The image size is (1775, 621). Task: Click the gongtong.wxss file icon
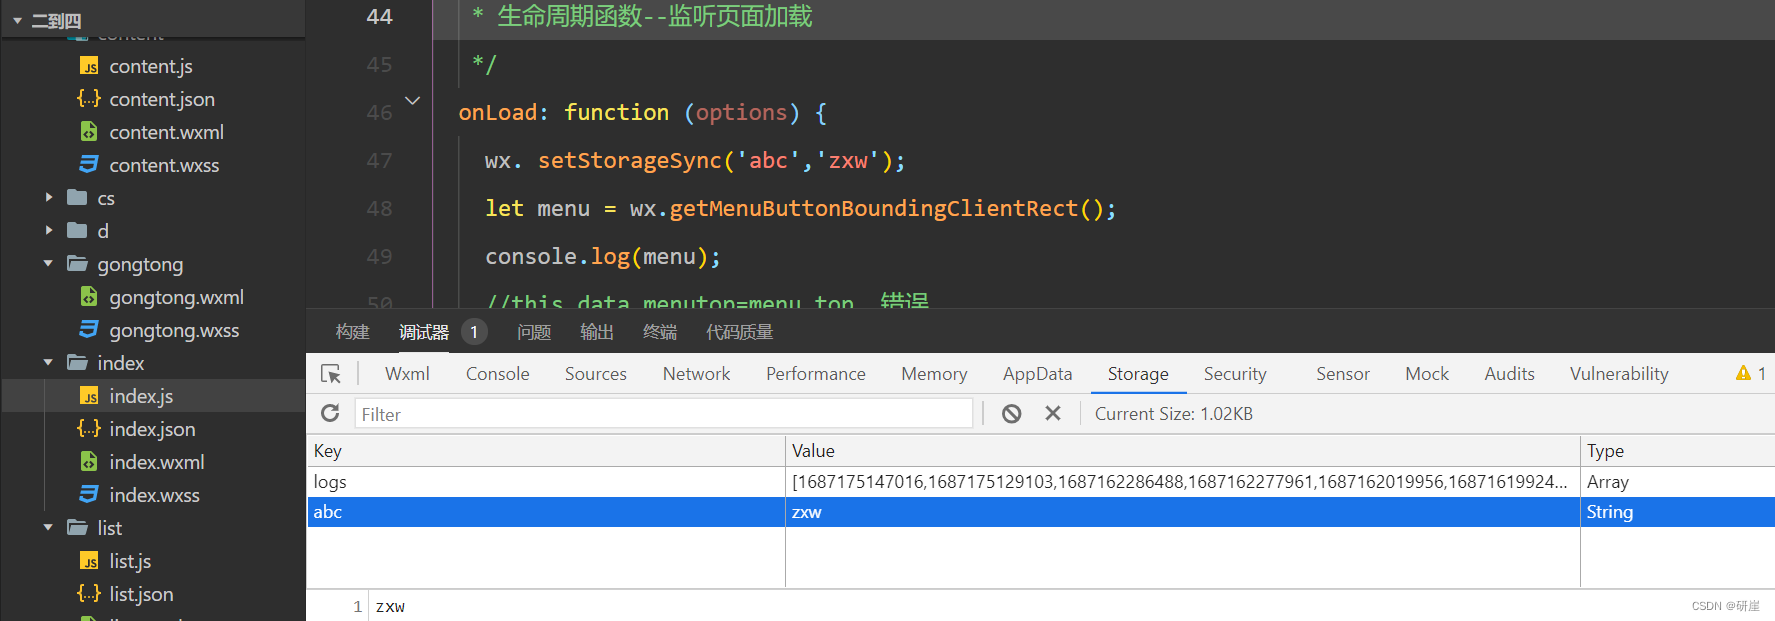click(89, 330)
